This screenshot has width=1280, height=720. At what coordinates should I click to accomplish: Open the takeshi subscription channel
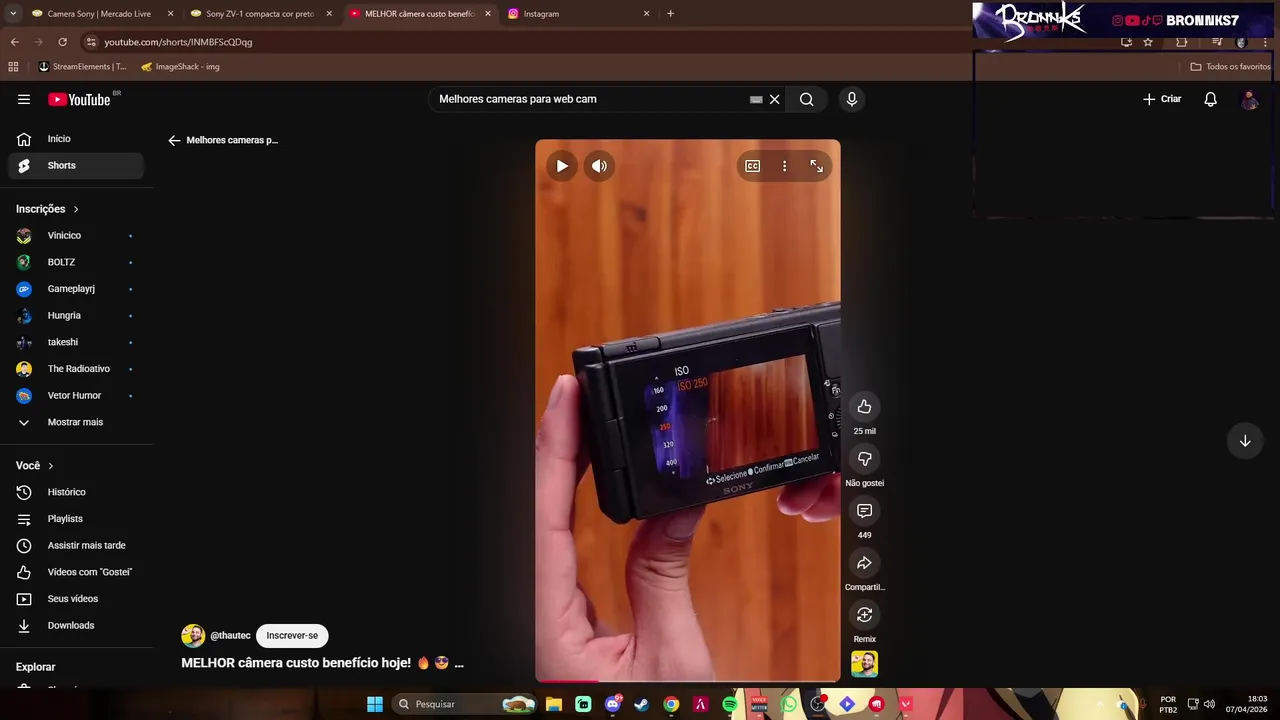click(x=76, y=342)
